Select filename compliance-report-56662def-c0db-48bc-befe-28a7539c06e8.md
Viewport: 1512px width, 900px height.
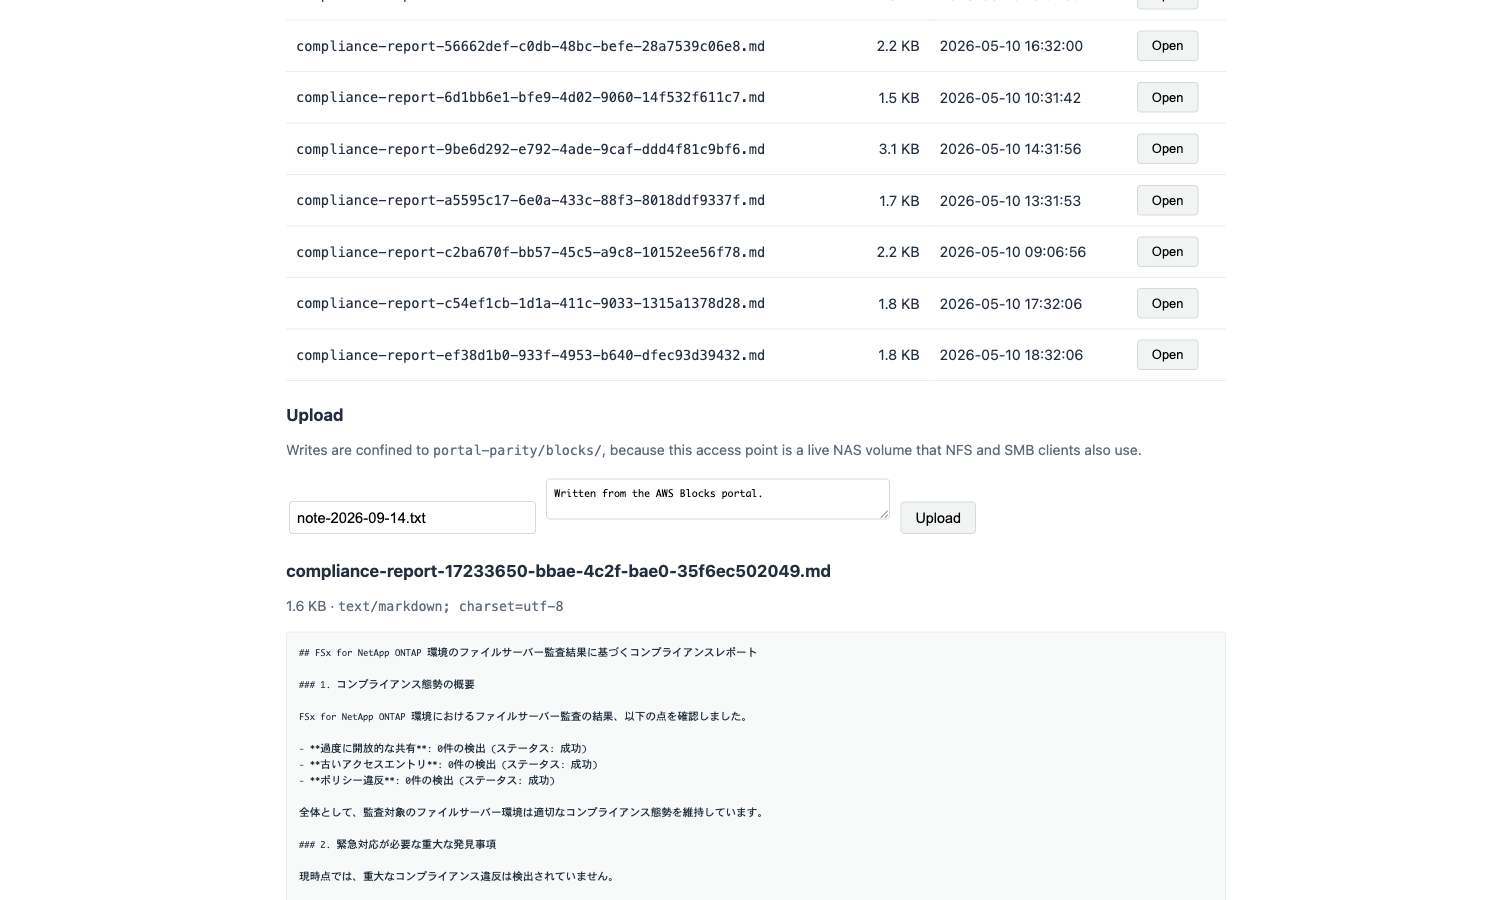click(x=530, y=46)
